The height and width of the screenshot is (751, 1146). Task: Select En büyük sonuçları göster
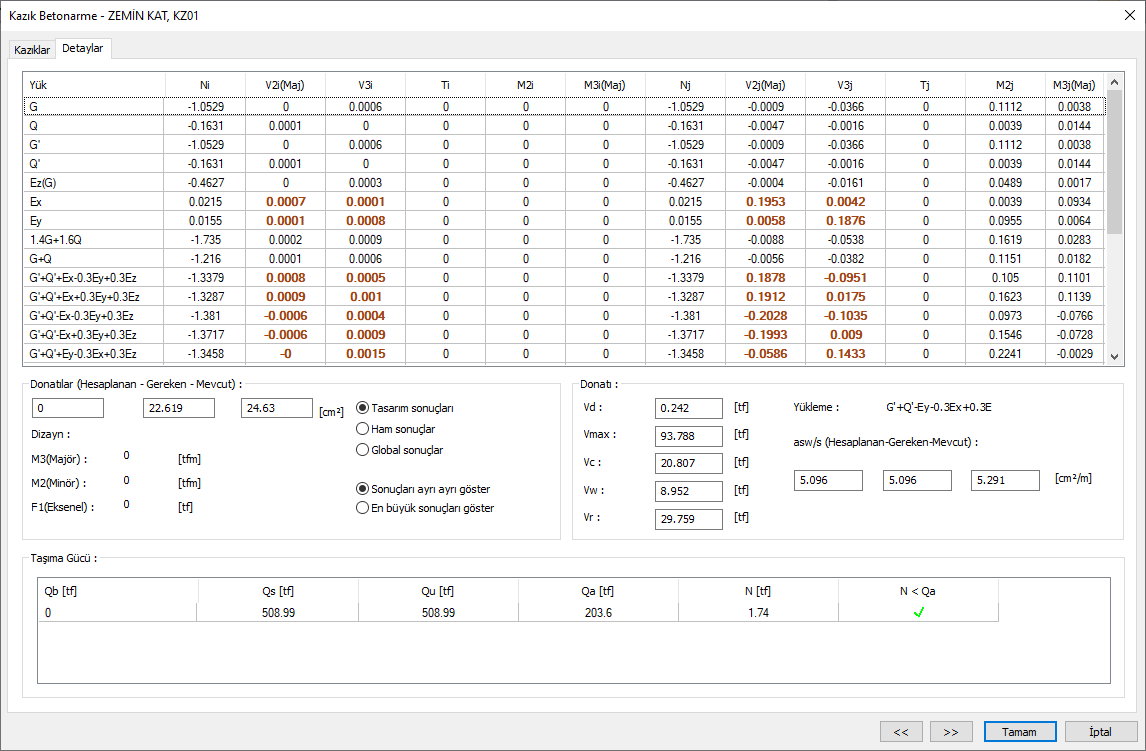point(363,508)
